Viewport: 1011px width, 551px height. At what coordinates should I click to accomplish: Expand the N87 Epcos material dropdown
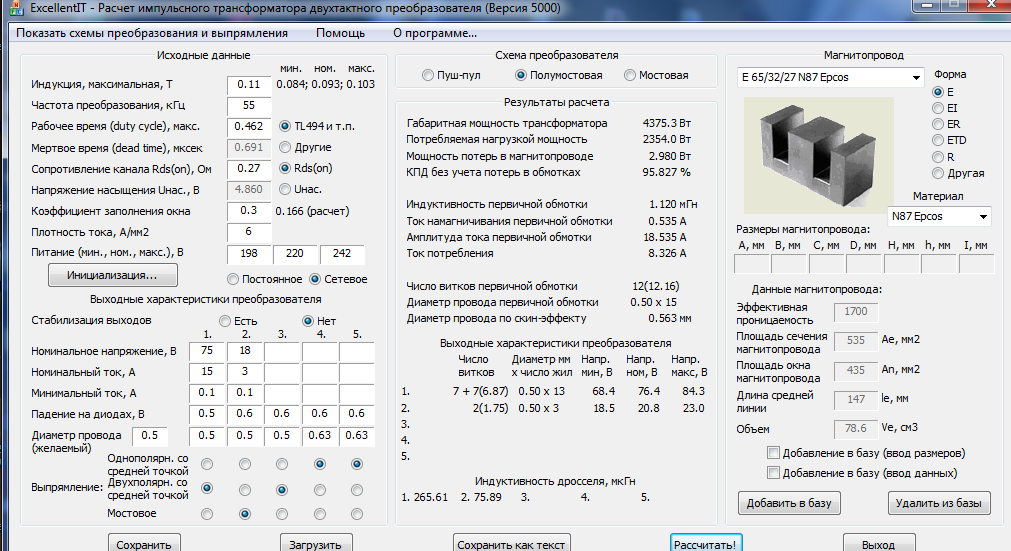[939, 217]
